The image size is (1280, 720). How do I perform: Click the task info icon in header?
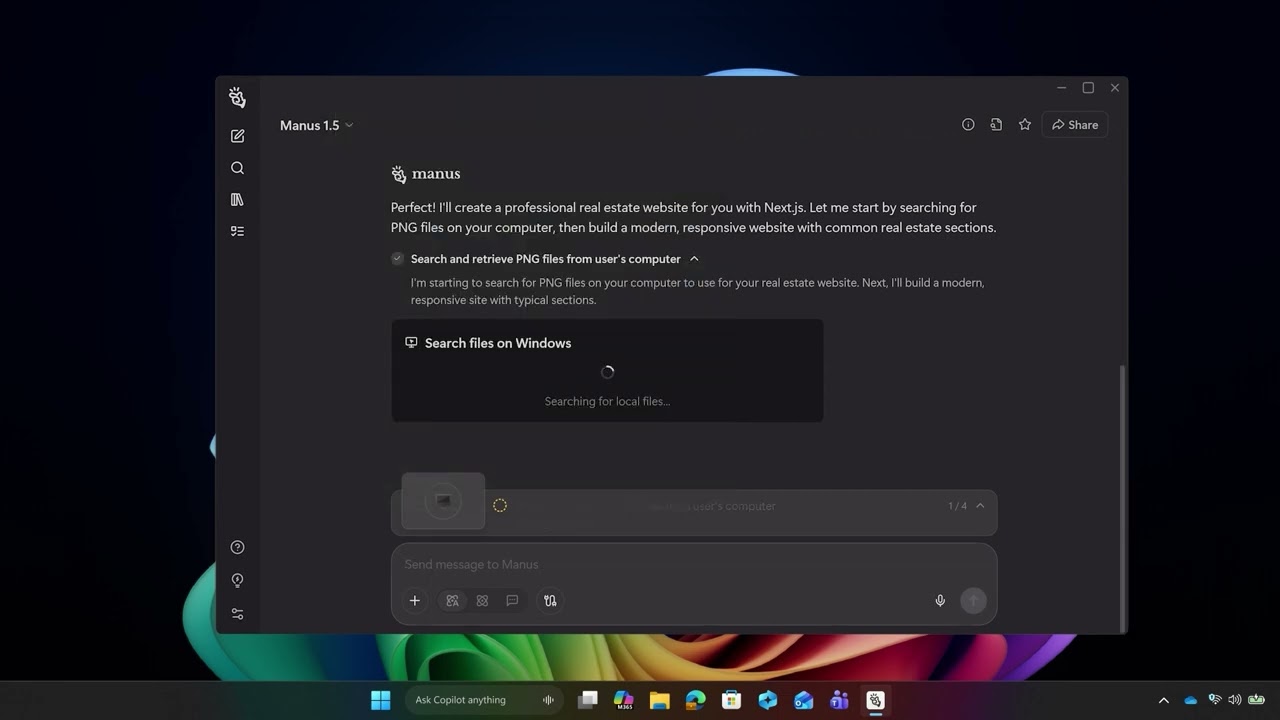[x=968, y=125]
